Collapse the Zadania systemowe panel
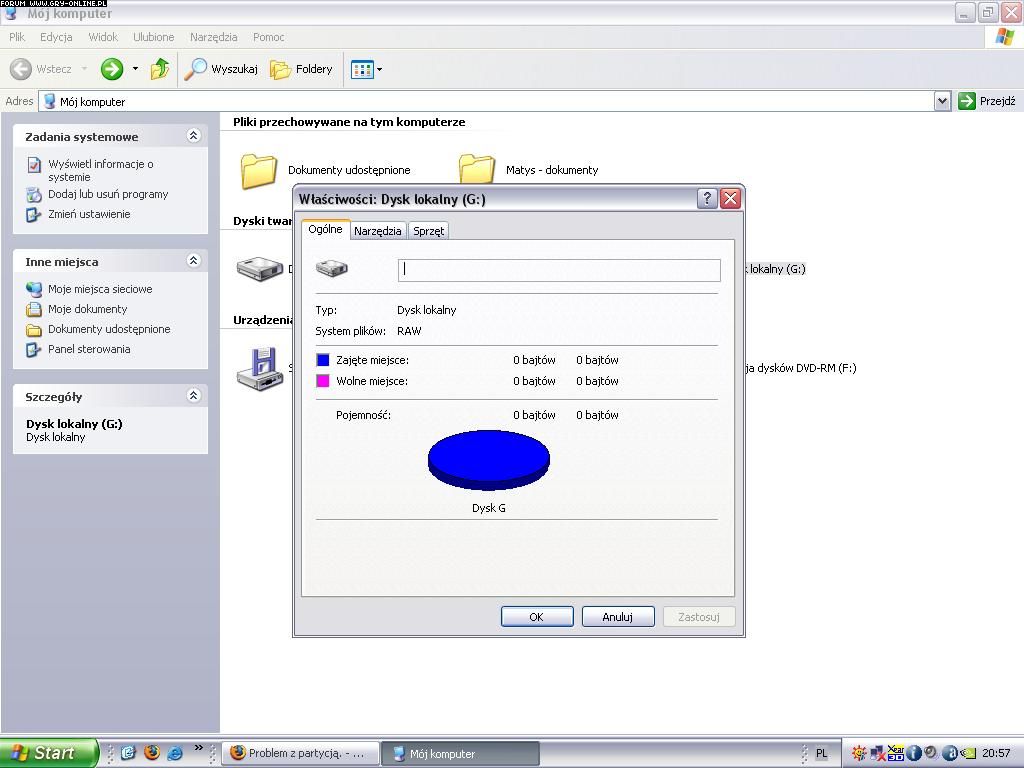Screen dimensions: 1024x768 pyautogui.click(x=194, y=136)
